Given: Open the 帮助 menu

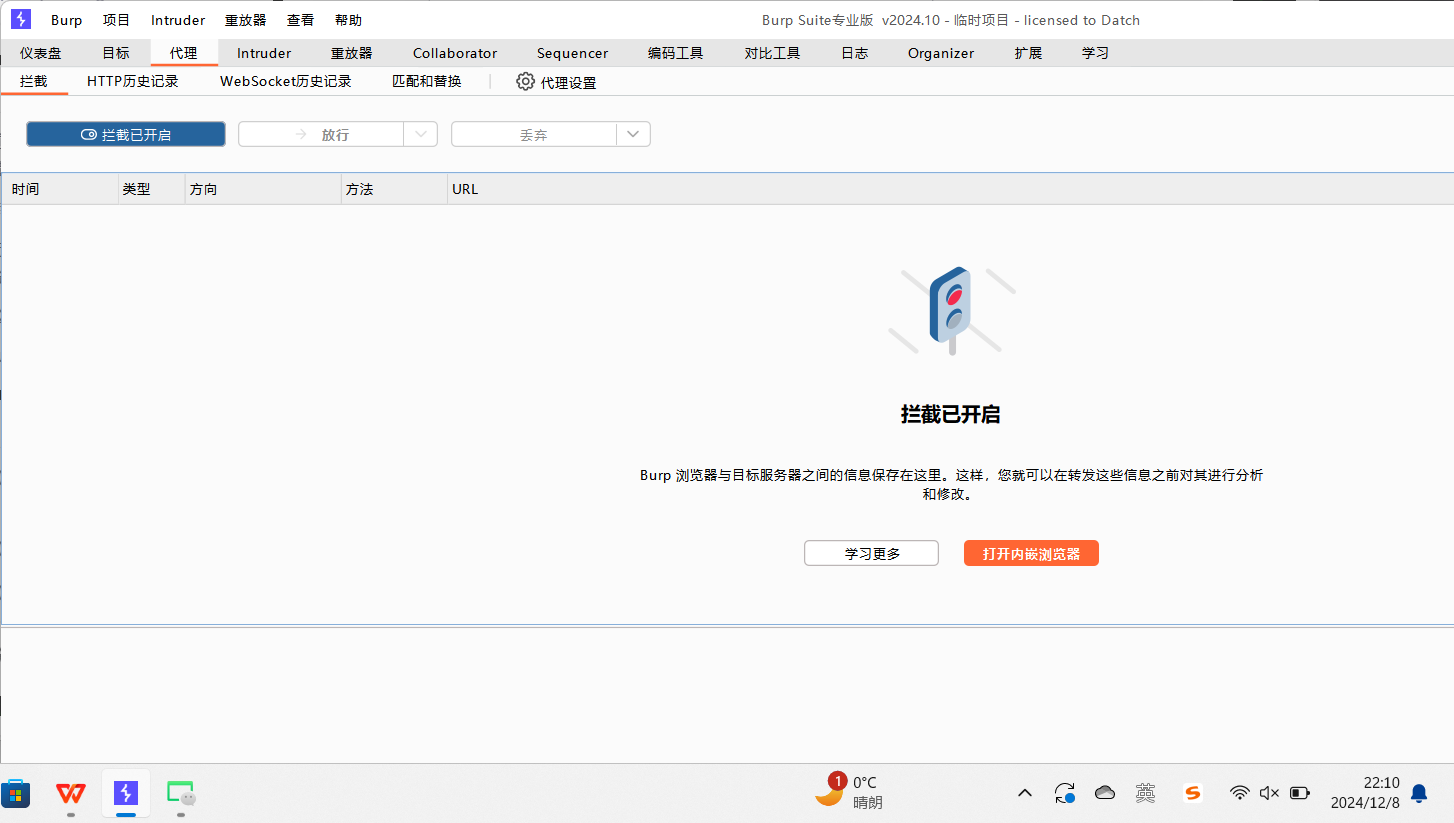Looking at the screenshot, I should [348, 20].
